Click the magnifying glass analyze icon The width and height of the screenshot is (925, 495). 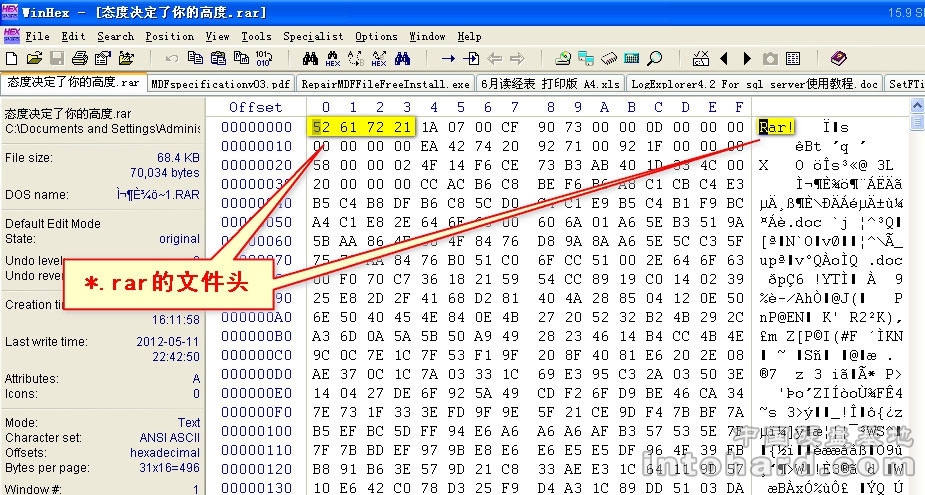pos(657,58)
